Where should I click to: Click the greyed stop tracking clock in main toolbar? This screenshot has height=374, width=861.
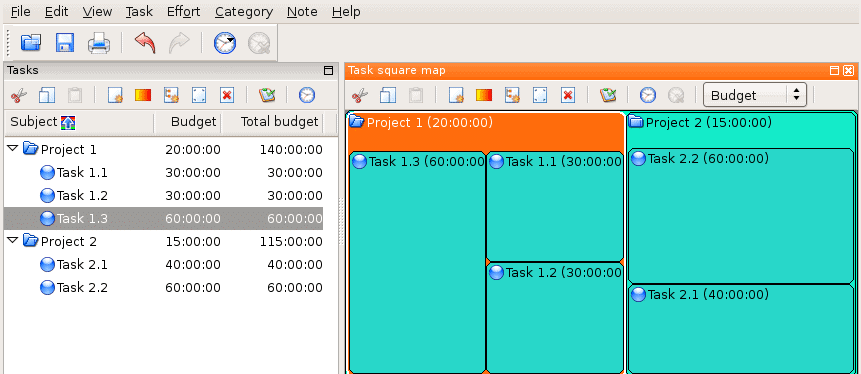pyautogui.click(x=259, y=42)
